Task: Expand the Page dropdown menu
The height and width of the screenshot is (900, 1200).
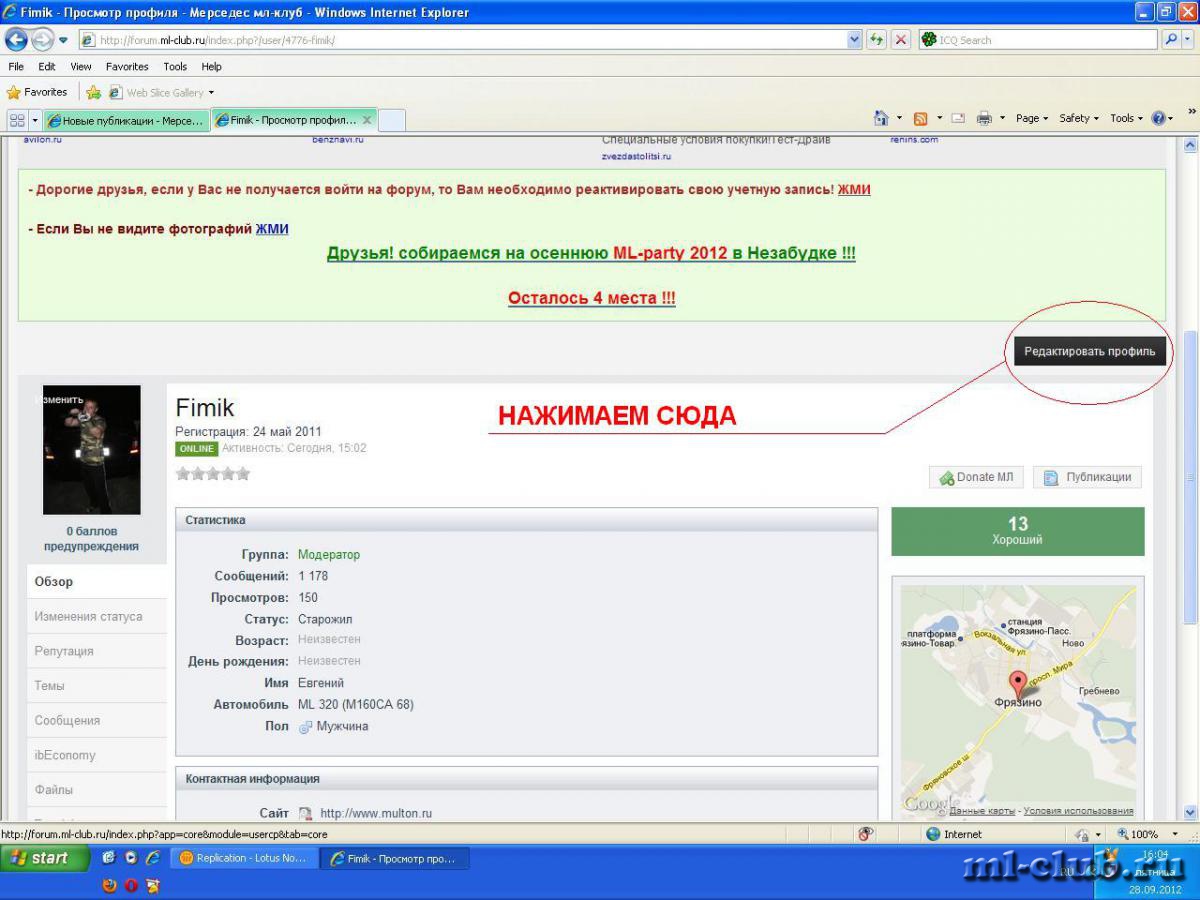Action: pyautogui.click(x=1032, y=118)
